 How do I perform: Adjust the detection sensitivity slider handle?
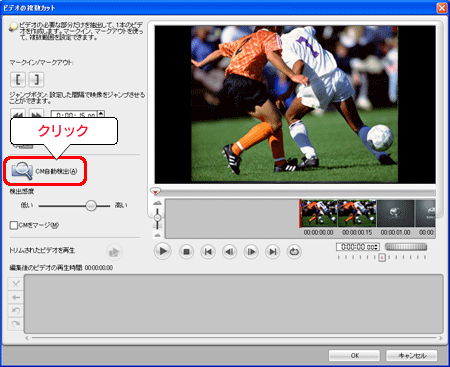coord(91,205)
